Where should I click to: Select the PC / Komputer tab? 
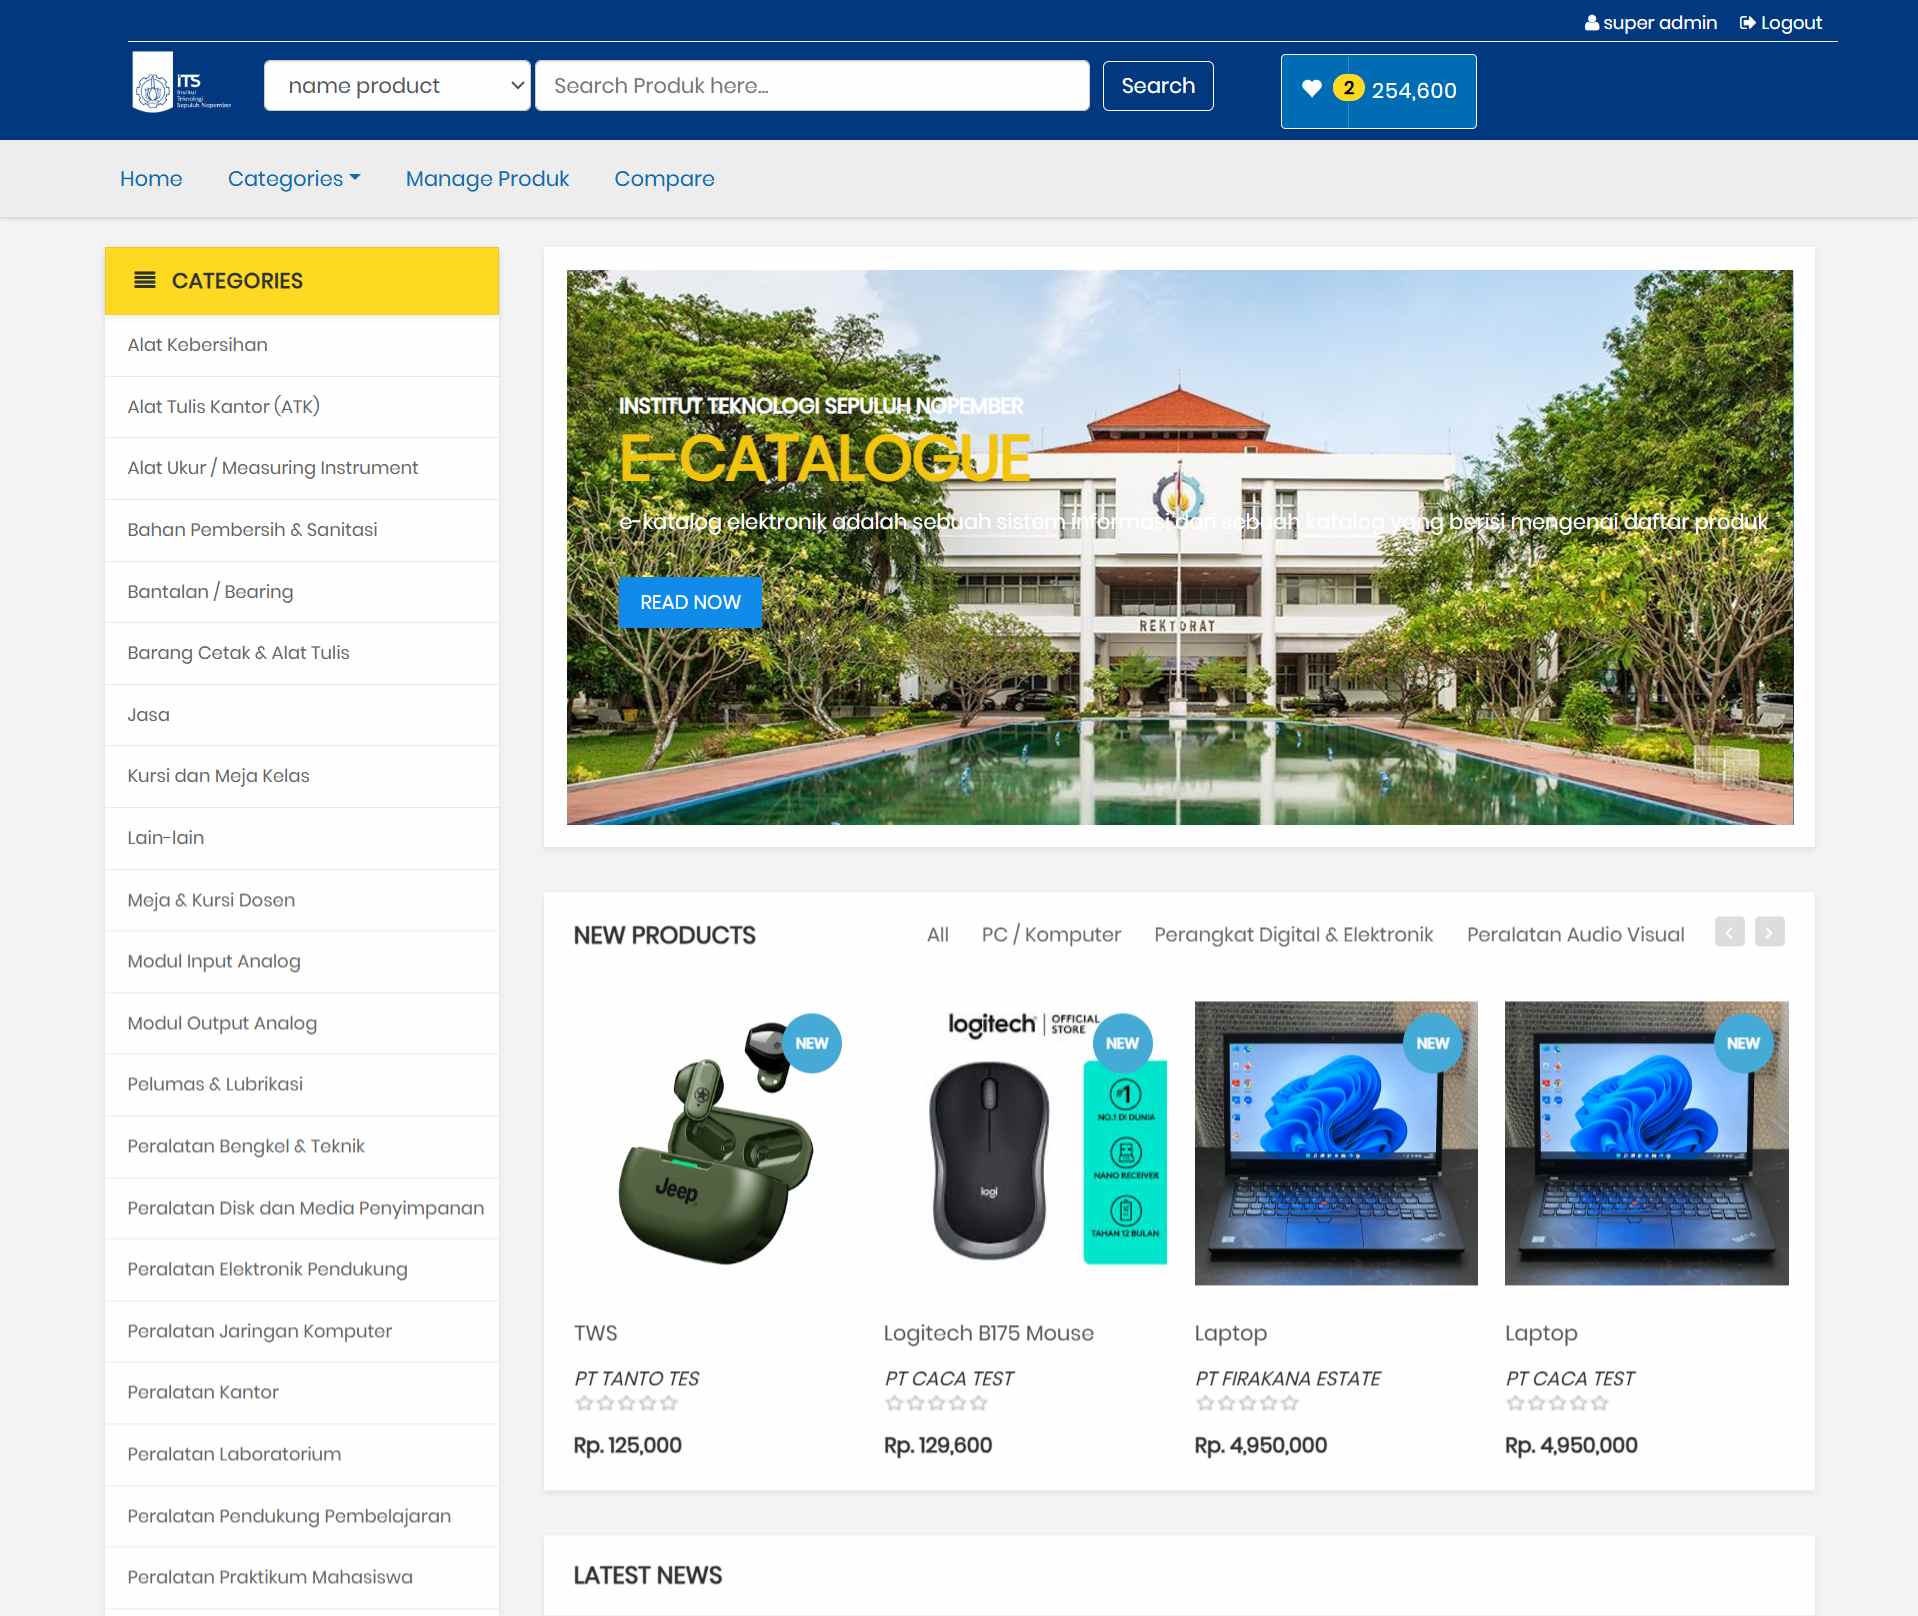click(1051, 935)
